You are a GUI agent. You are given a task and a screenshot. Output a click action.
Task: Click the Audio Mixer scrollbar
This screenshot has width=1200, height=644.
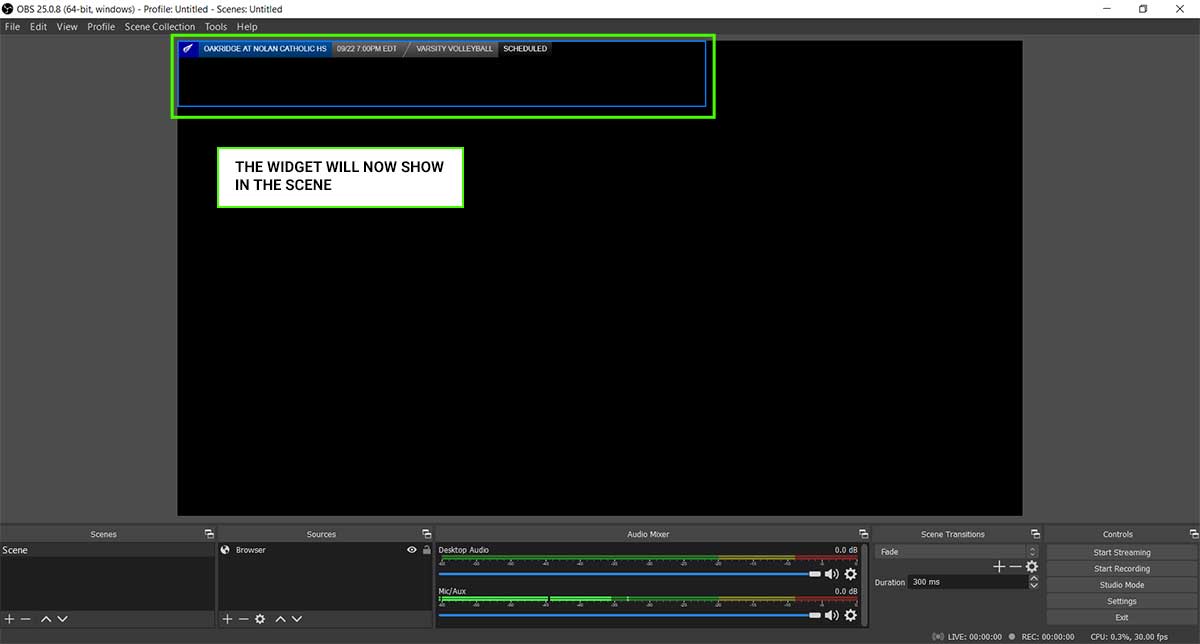click(x=866, y=585)
